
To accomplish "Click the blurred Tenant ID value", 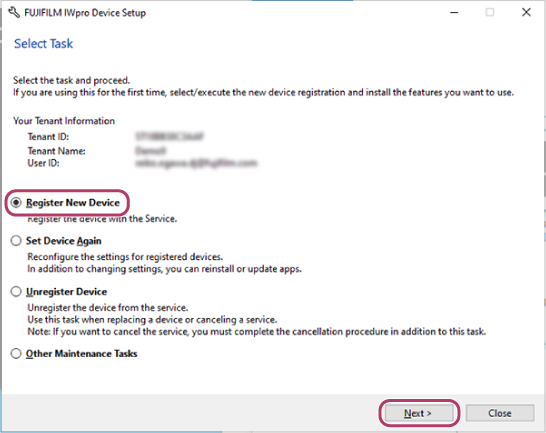I will 169,136.
